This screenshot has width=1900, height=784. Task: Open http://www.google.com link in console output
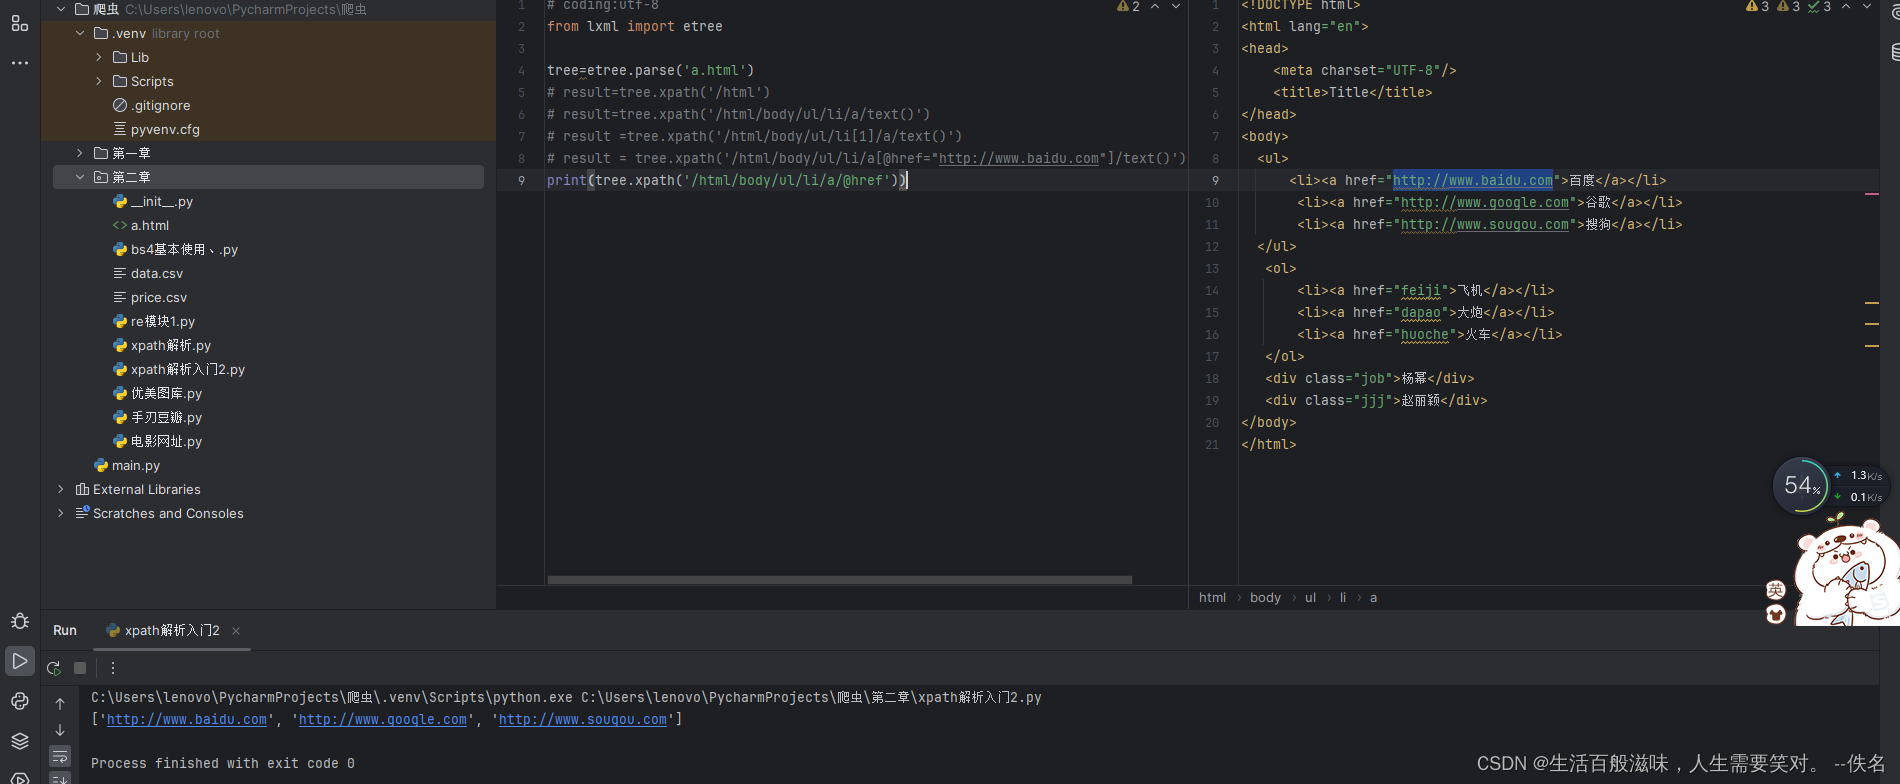(x=383, y=720)
